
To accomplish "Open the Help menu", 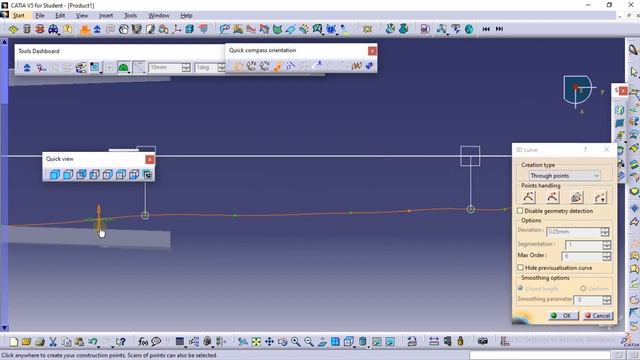I will pyautogui.click(x=186, y=16).
